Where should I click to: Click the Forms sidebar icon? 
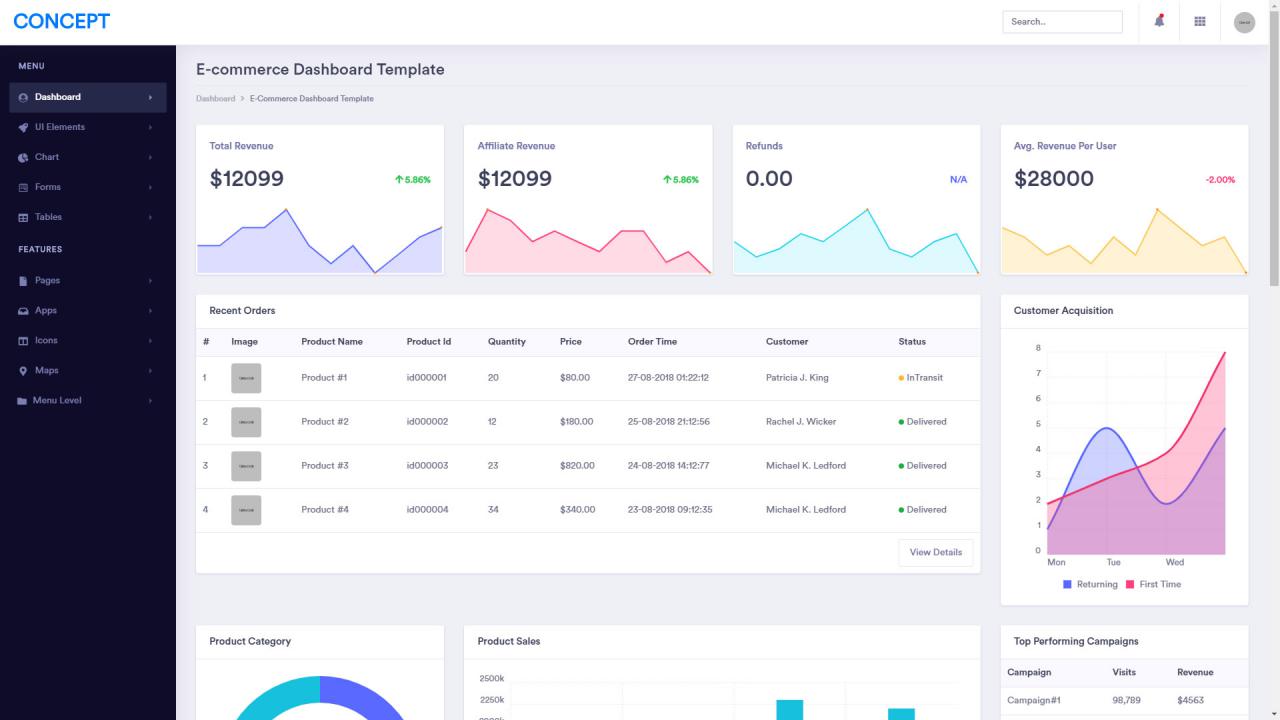click(23, 187)
